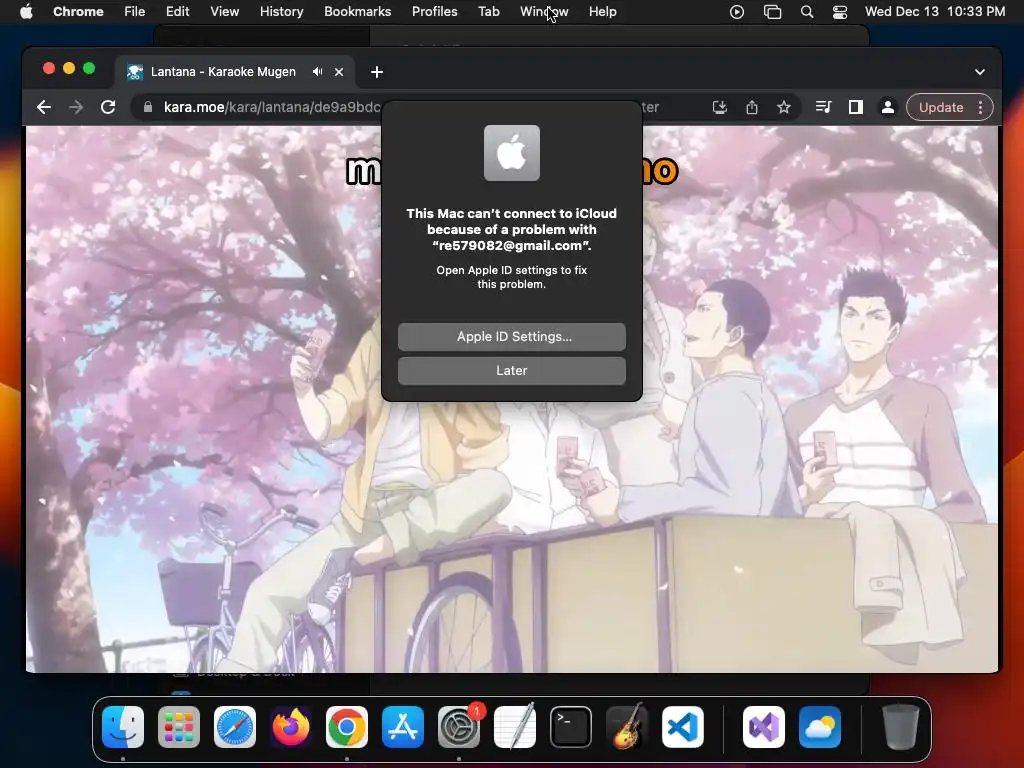
Task: Launch Safari from the Dock
Action: pyautogui.click(x=234, y=727)
